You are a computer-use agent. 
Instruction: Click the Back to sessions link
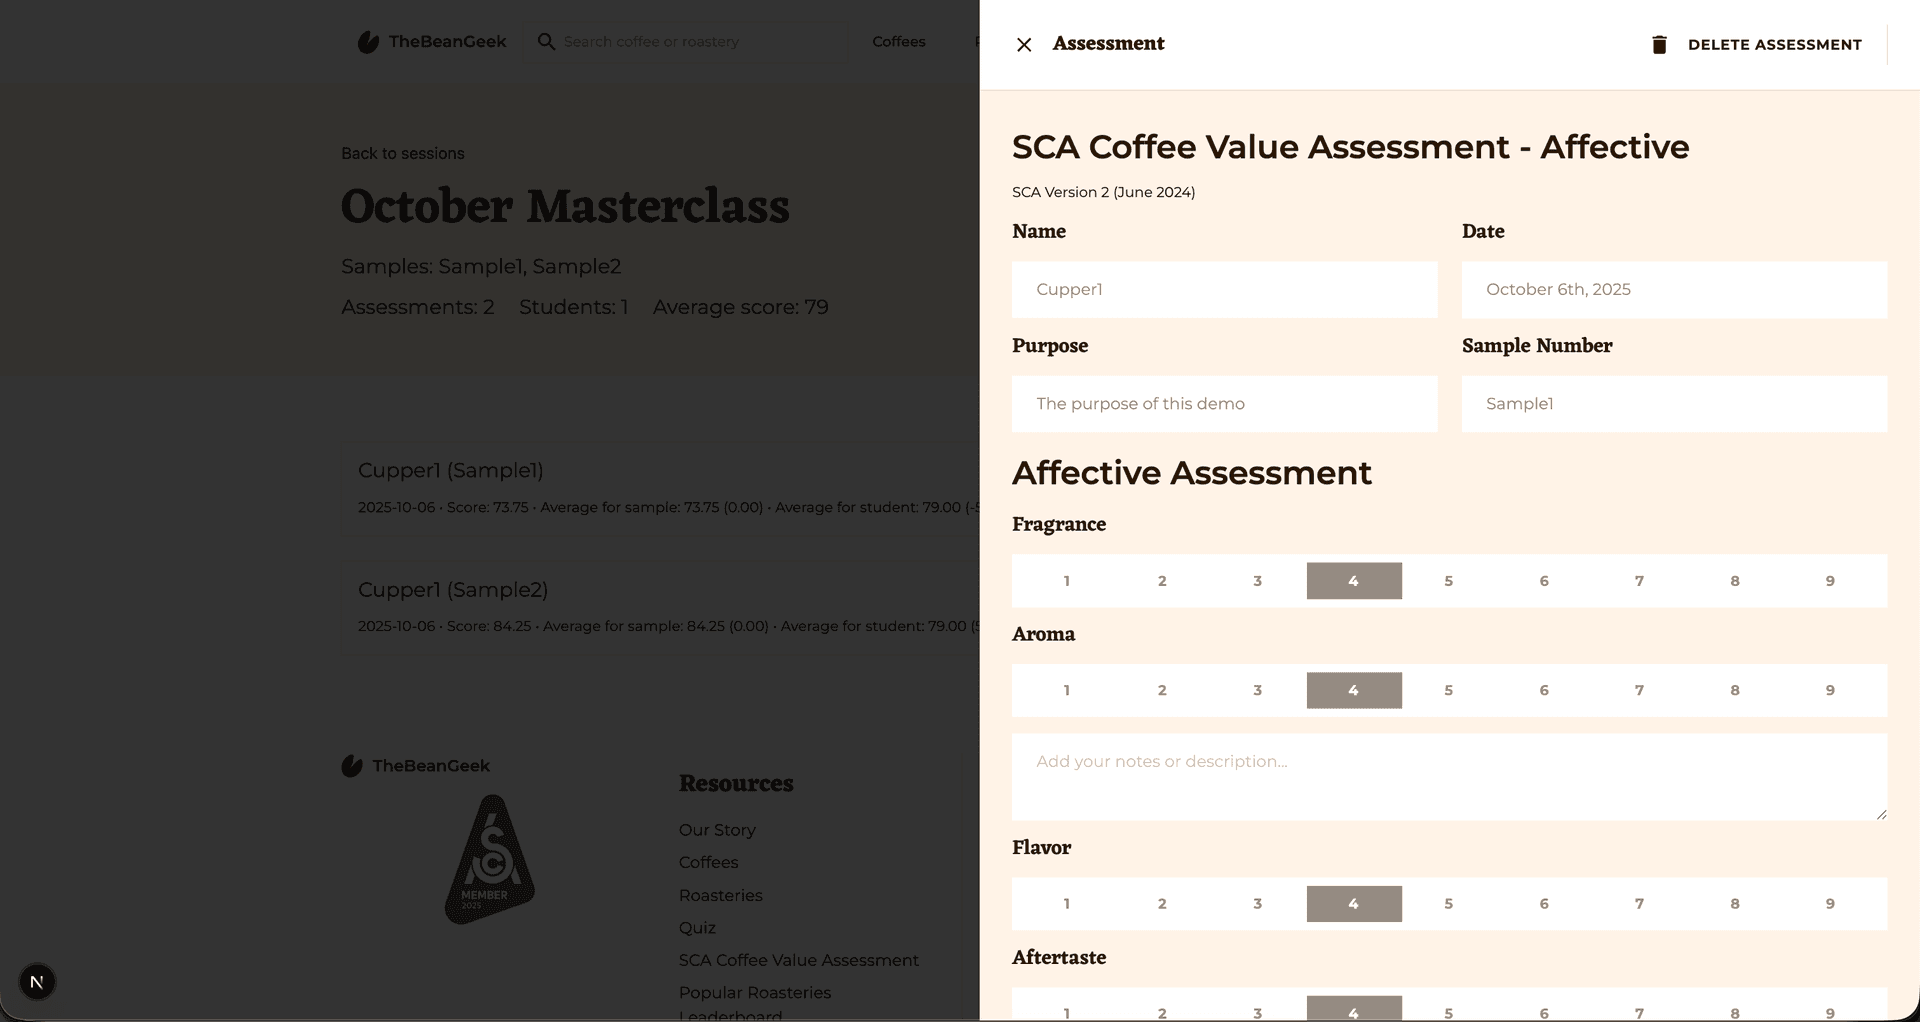point(402,153)
